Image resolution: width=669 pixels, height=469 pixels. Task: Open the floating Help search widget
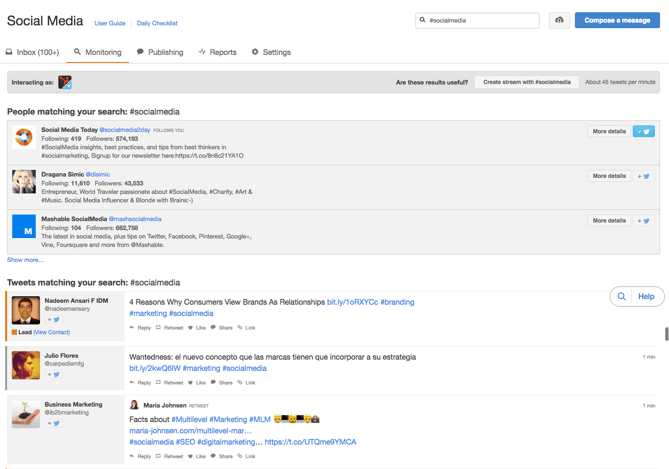637,296
